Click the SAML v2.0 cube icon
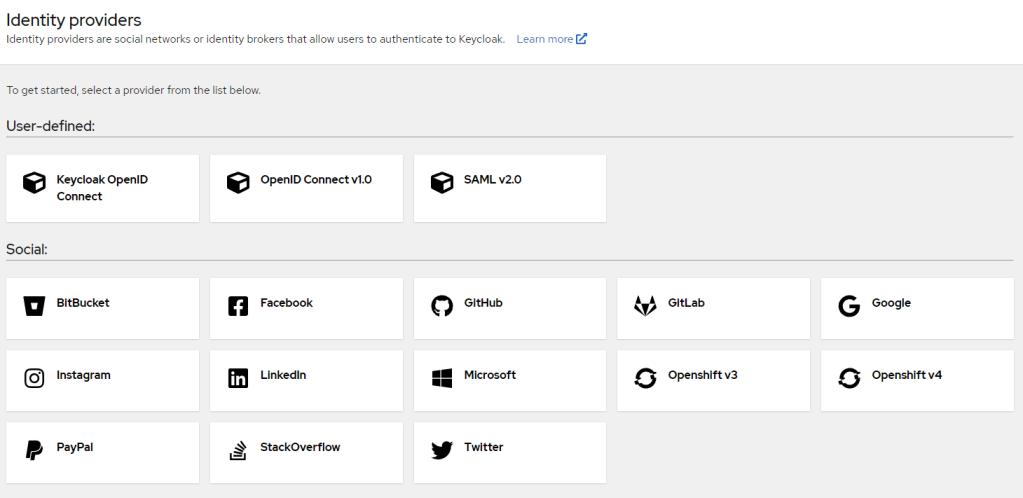Screen dimensions: 1023x498 coord(442,183)
